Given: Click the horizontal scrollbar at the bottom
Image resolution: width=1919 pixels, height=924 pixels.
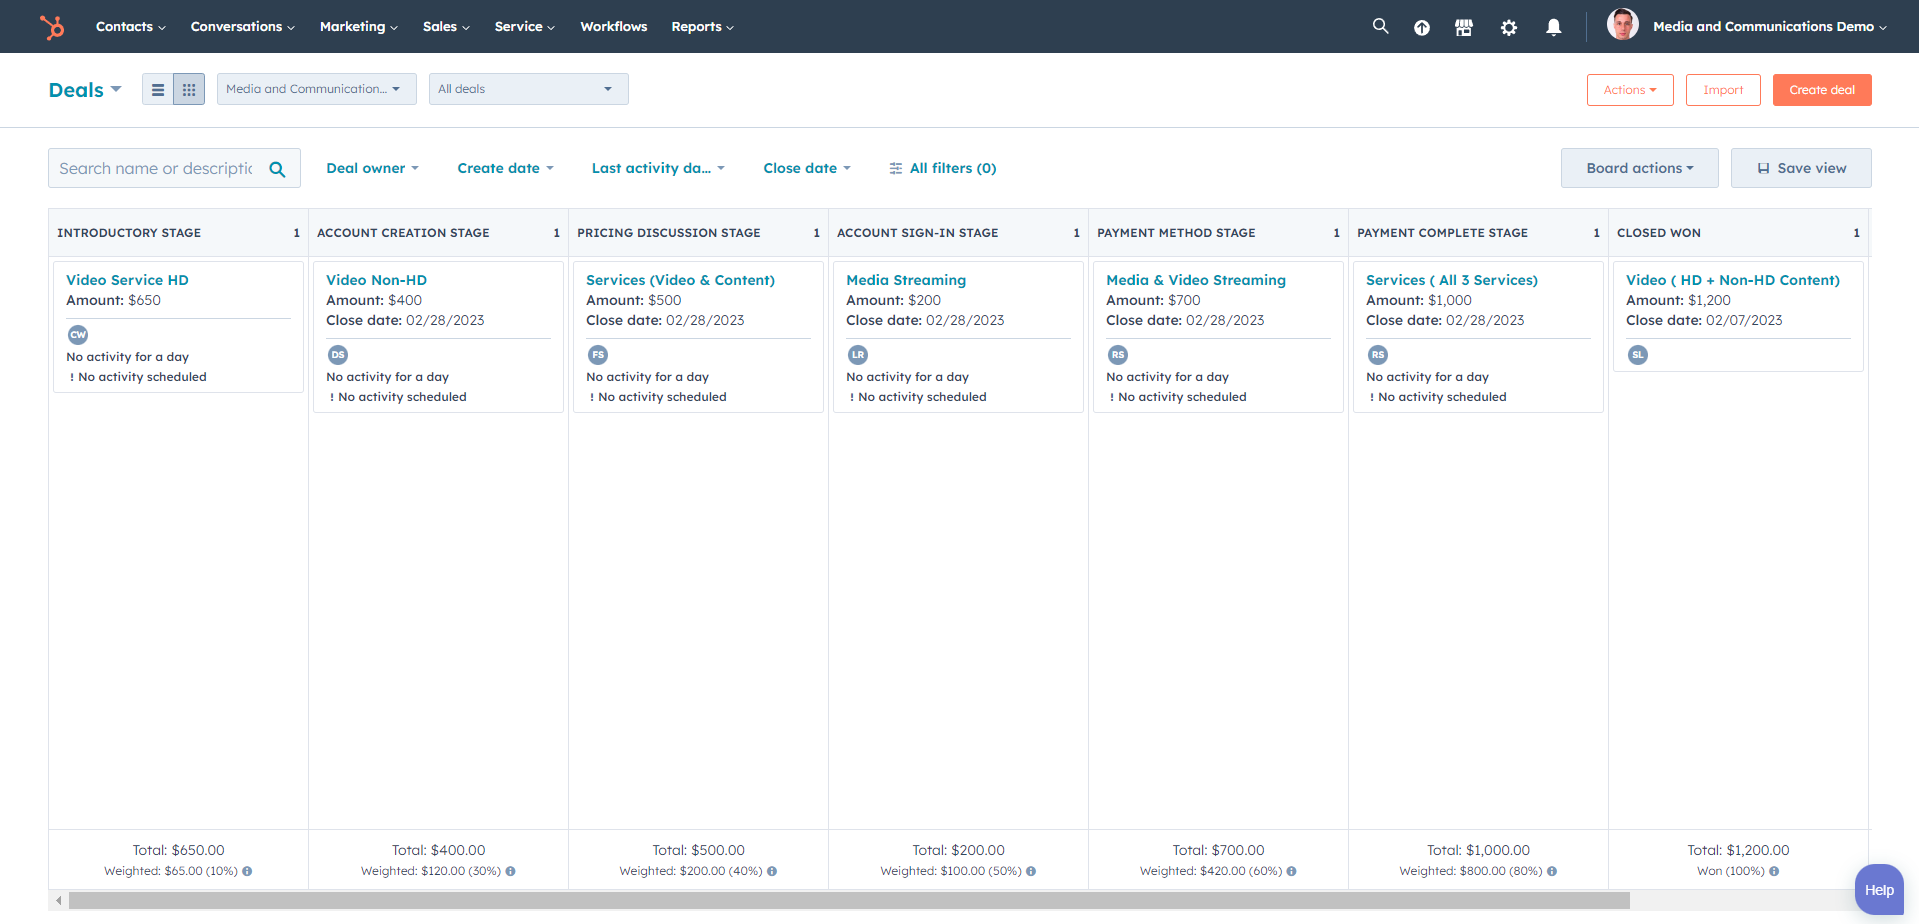Looking at the screenshot, I should point(848,901).
